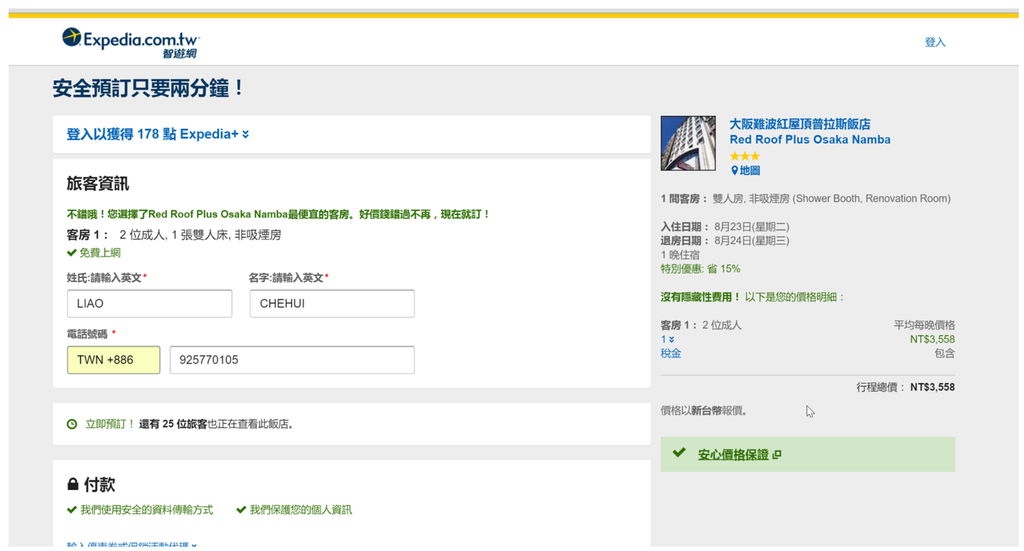The width and height of the screenshot is (1024, 551).
Task: Click the Red Roof Plus hotel thumbnail
Action: pos(688,143)
